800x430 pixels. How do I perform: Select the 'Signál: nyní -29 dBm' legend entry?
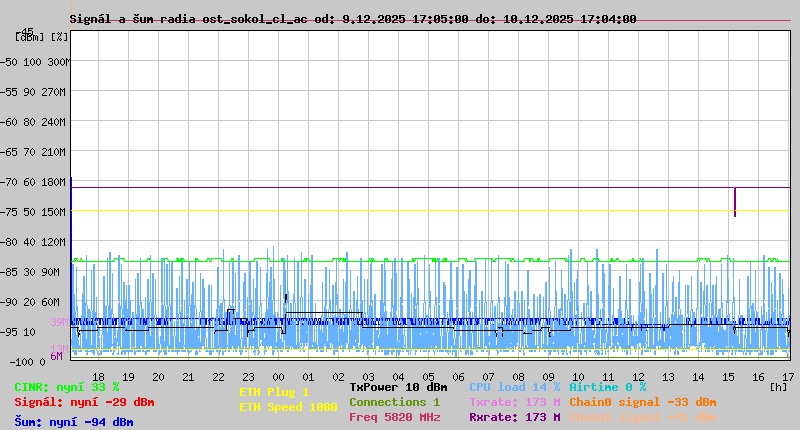tap(84, 402)
